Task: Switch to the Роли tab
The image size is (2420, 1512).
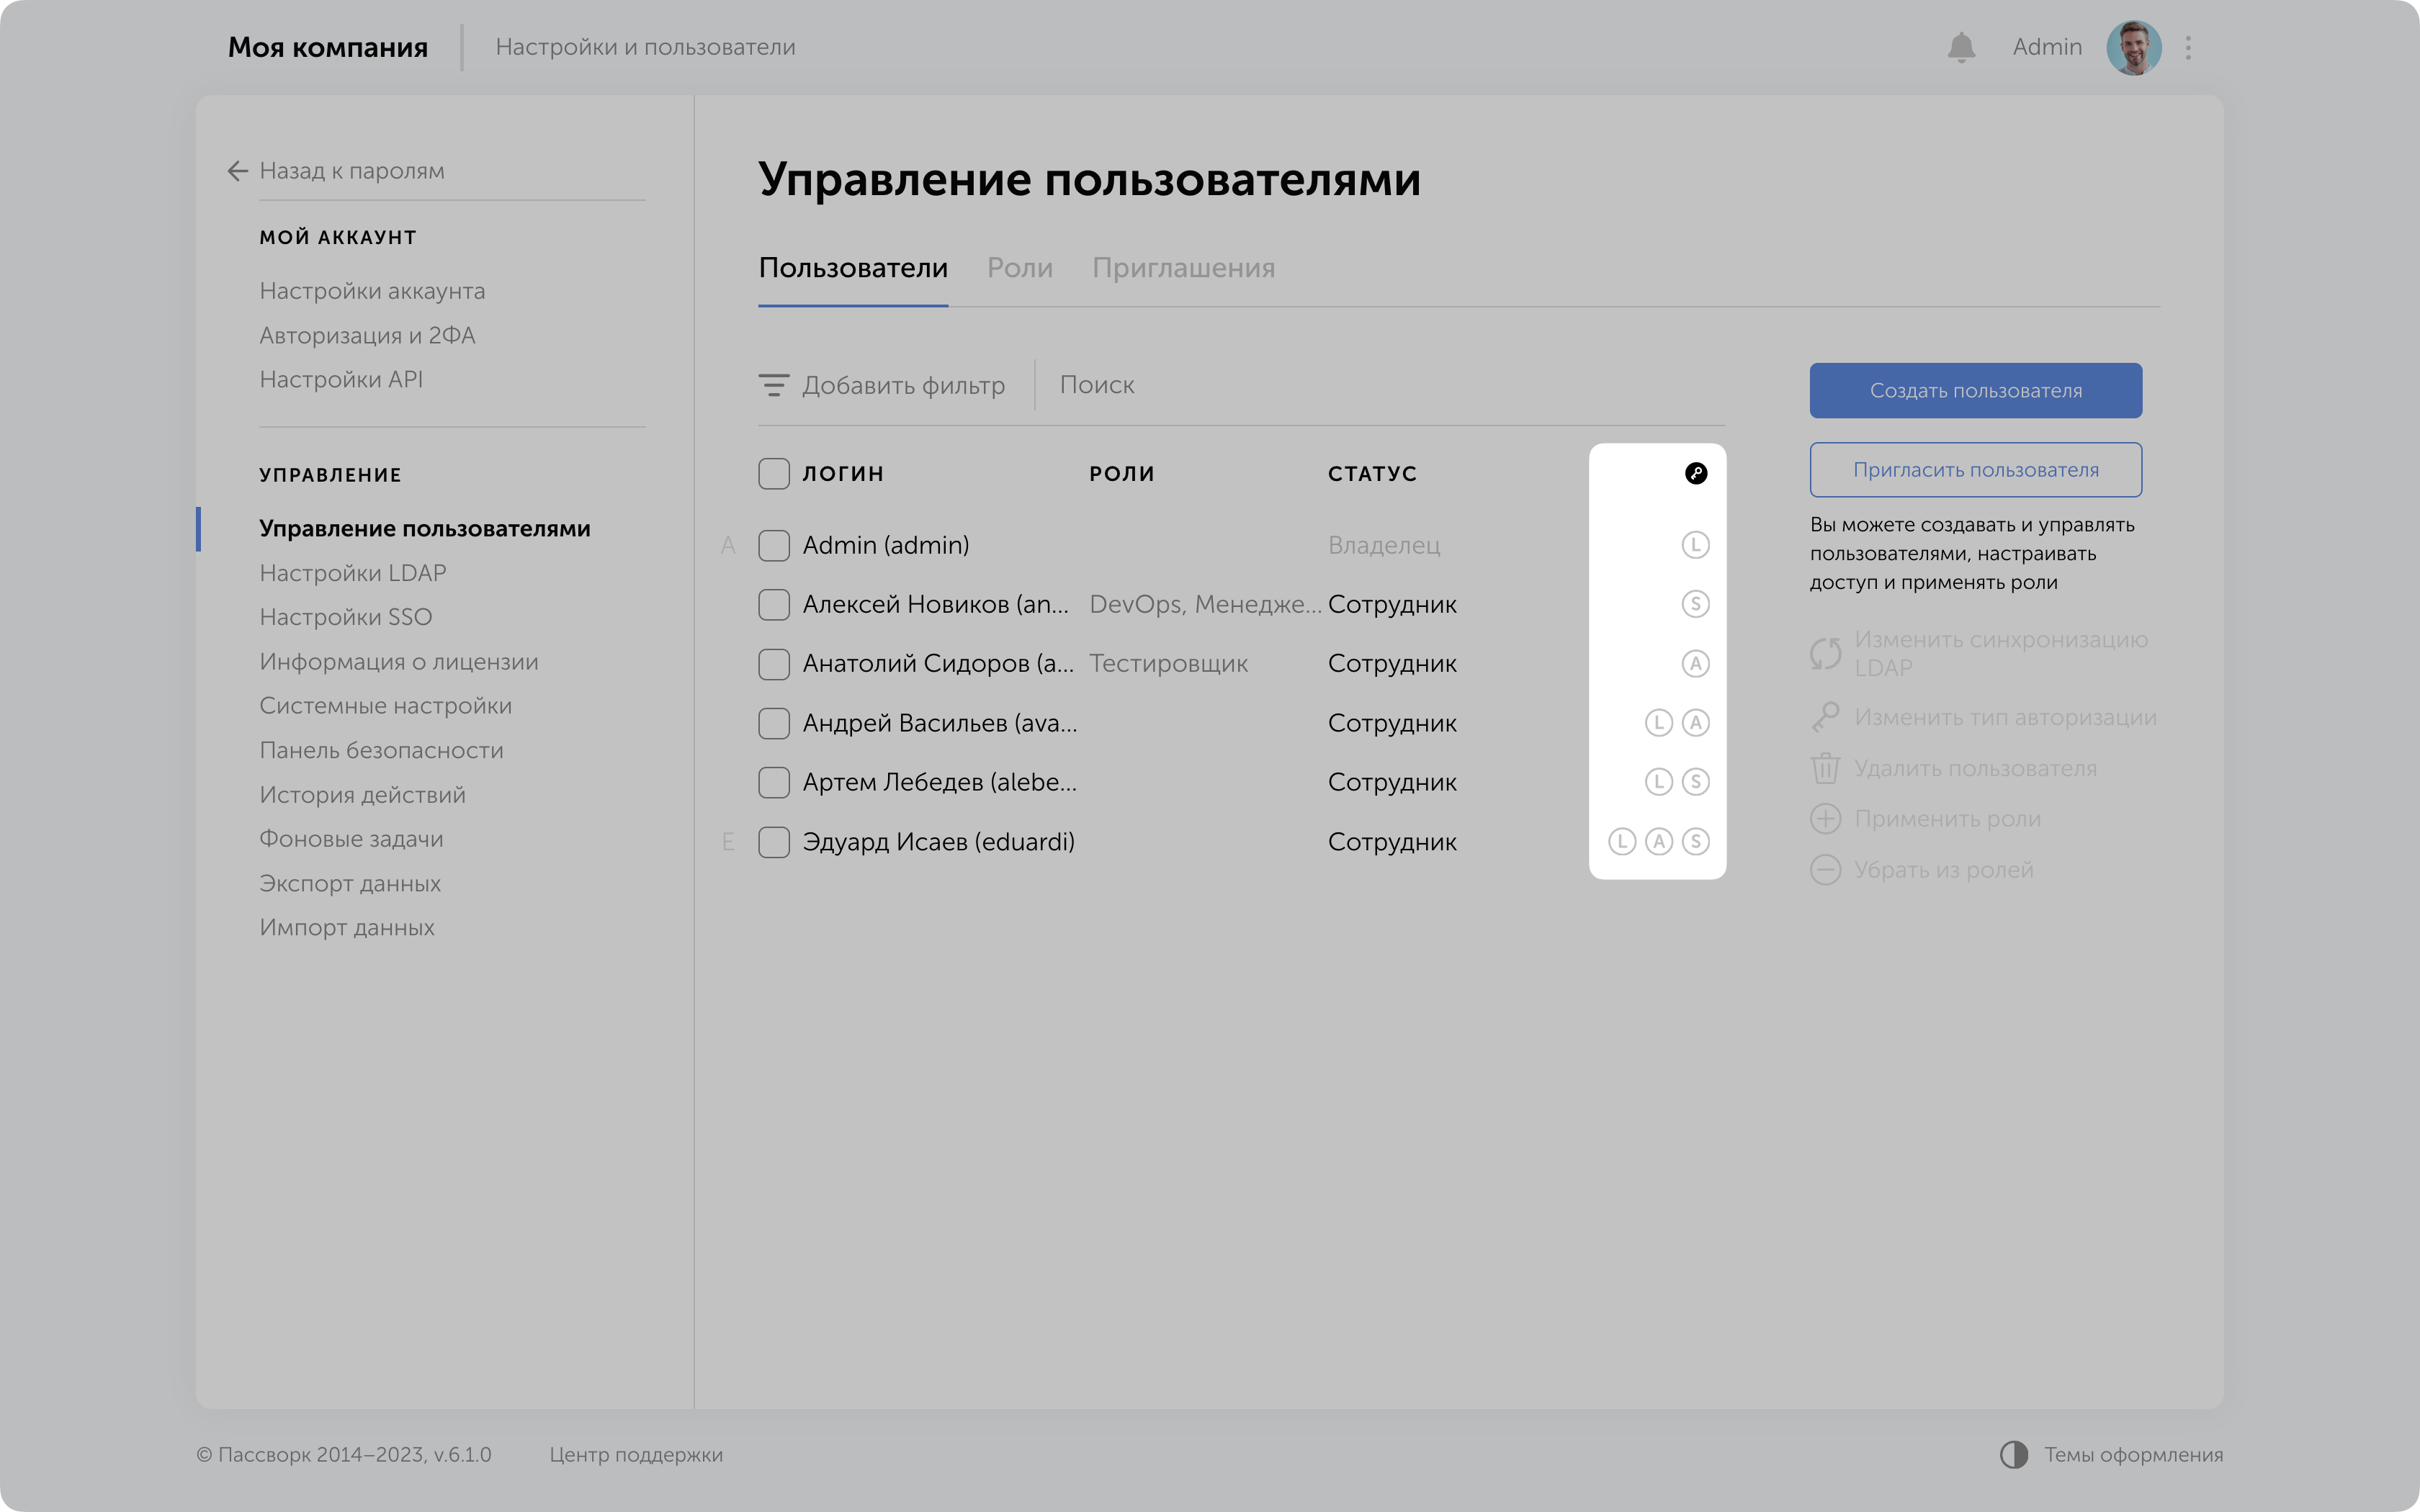Action: 1019,268
